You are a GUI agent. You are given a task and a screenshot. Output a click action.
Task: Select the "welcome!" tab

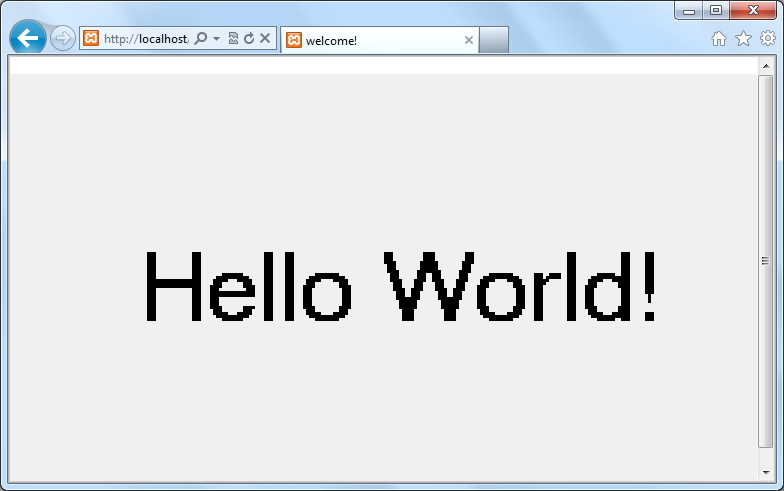(x=370, y=40)
